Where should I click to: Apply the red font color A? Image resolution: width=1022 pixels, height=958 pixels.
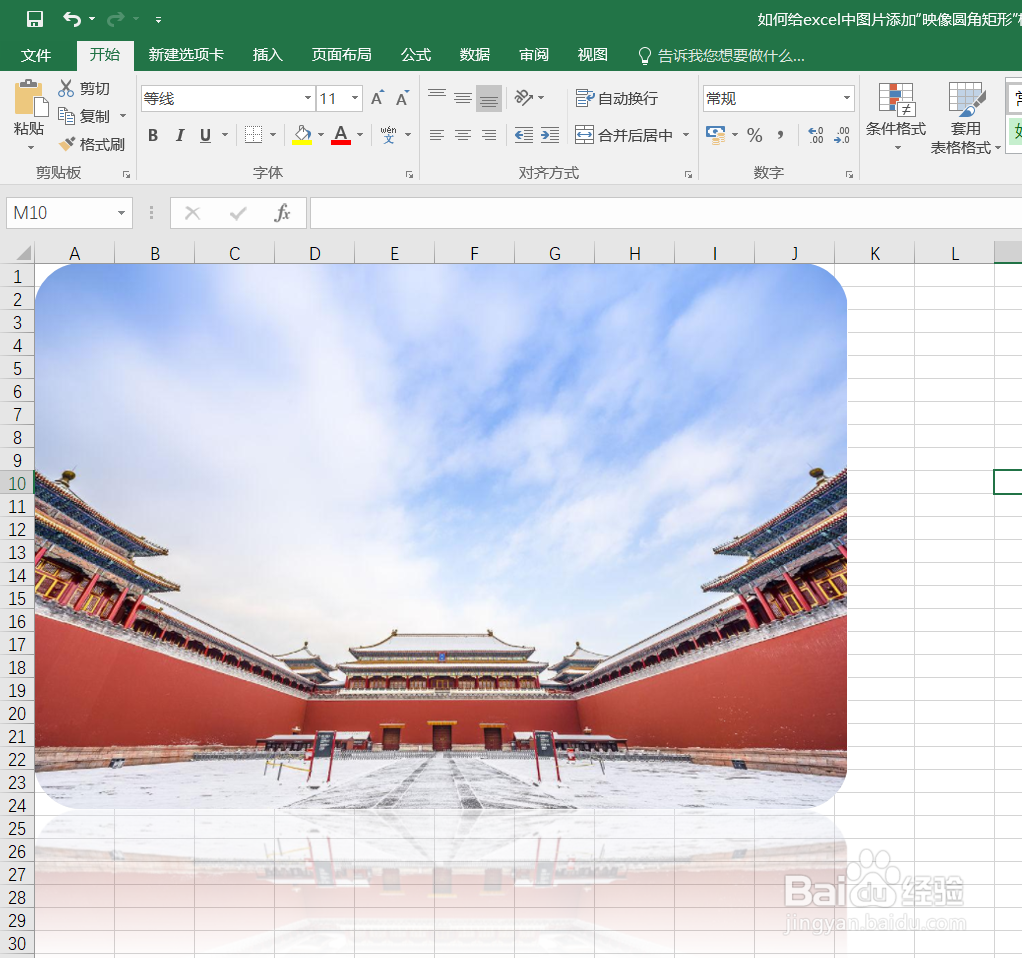341,135
